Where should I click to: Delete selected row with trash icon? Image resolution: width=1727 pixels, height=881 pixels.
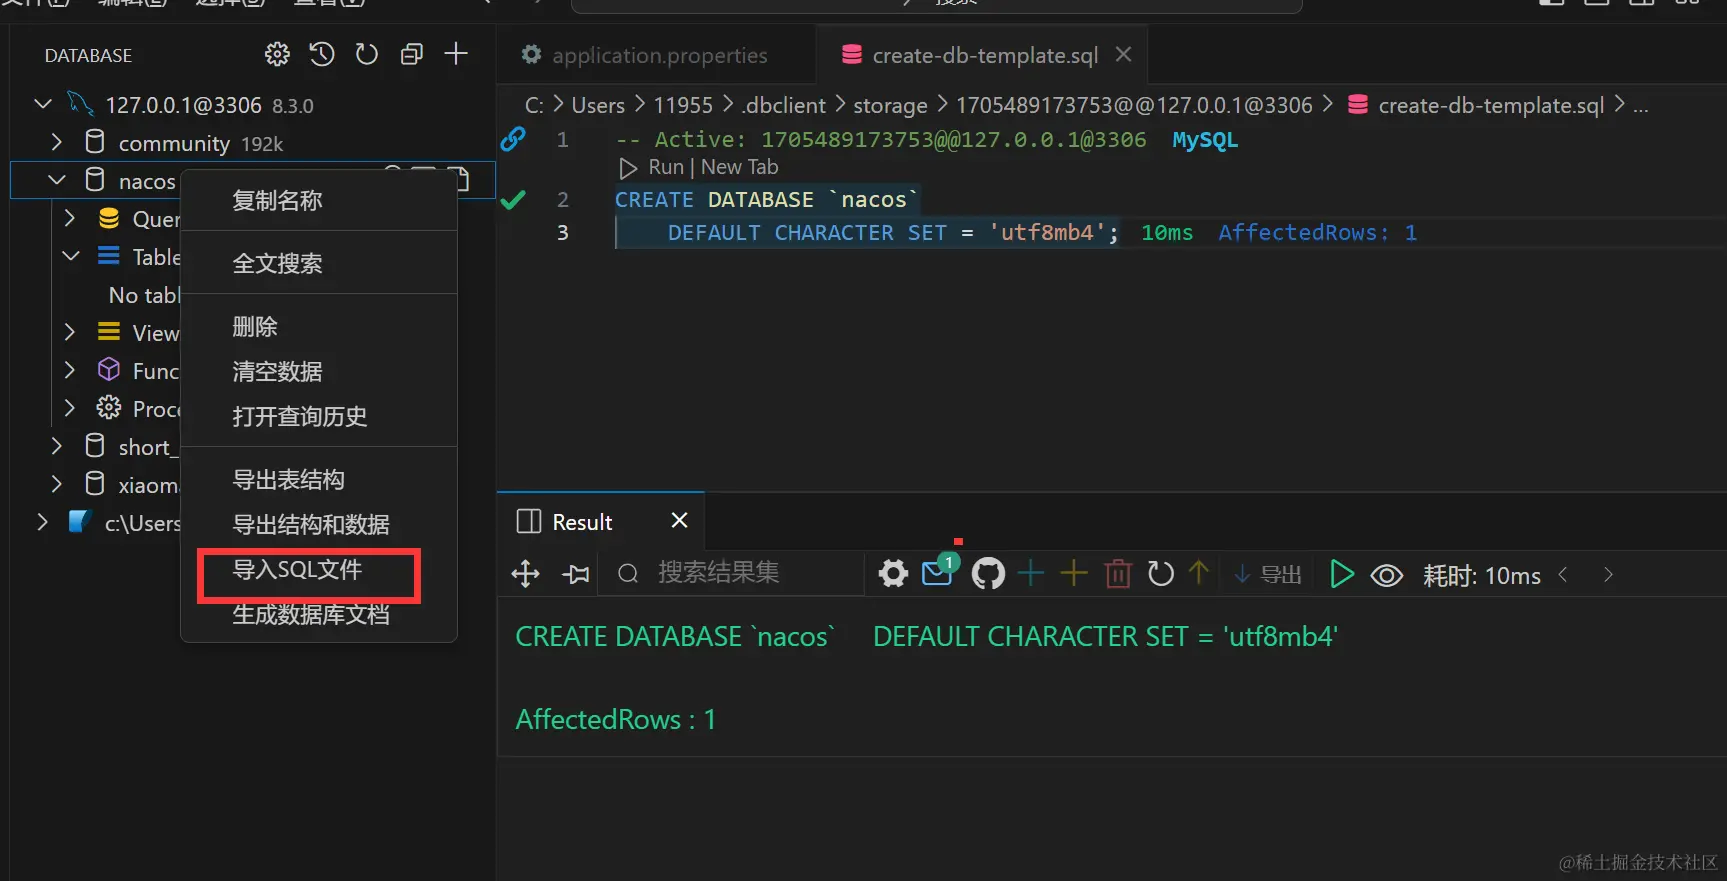[1118, 573]
